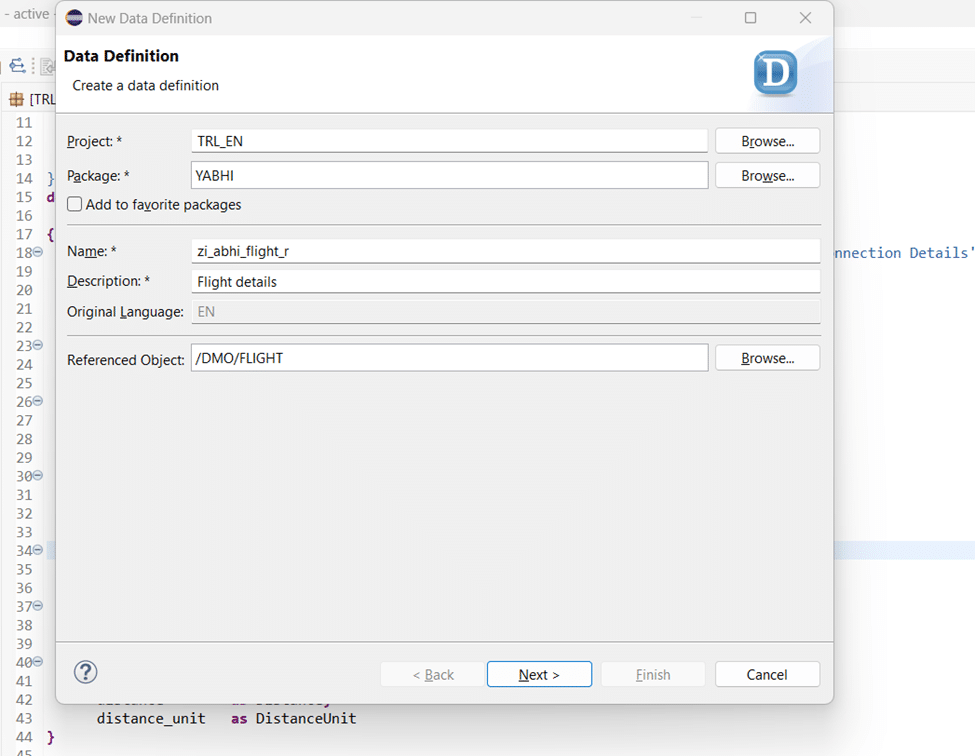This screenshot has width=975, height=756.
Task: Click the table icon on the TRL editor tab
Action: 16,100
